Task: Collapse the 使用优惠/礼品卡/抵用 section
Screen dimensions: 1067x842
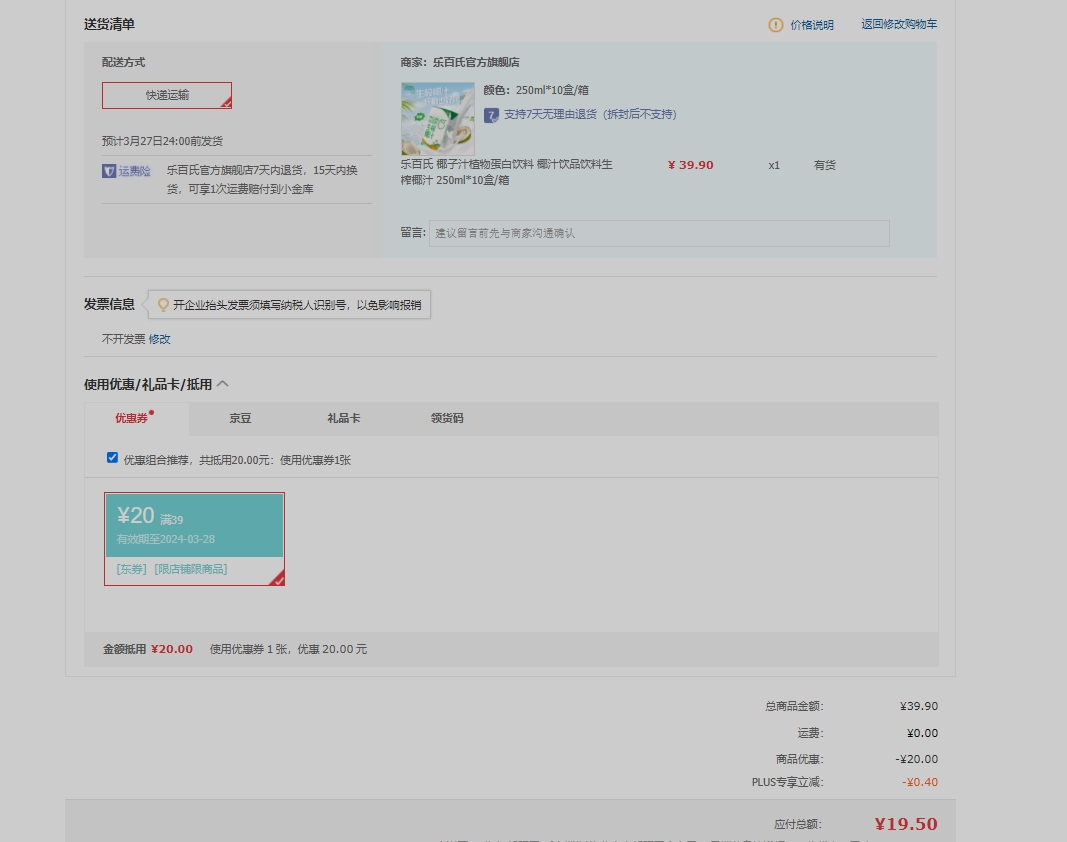Action: pos(223,384)
